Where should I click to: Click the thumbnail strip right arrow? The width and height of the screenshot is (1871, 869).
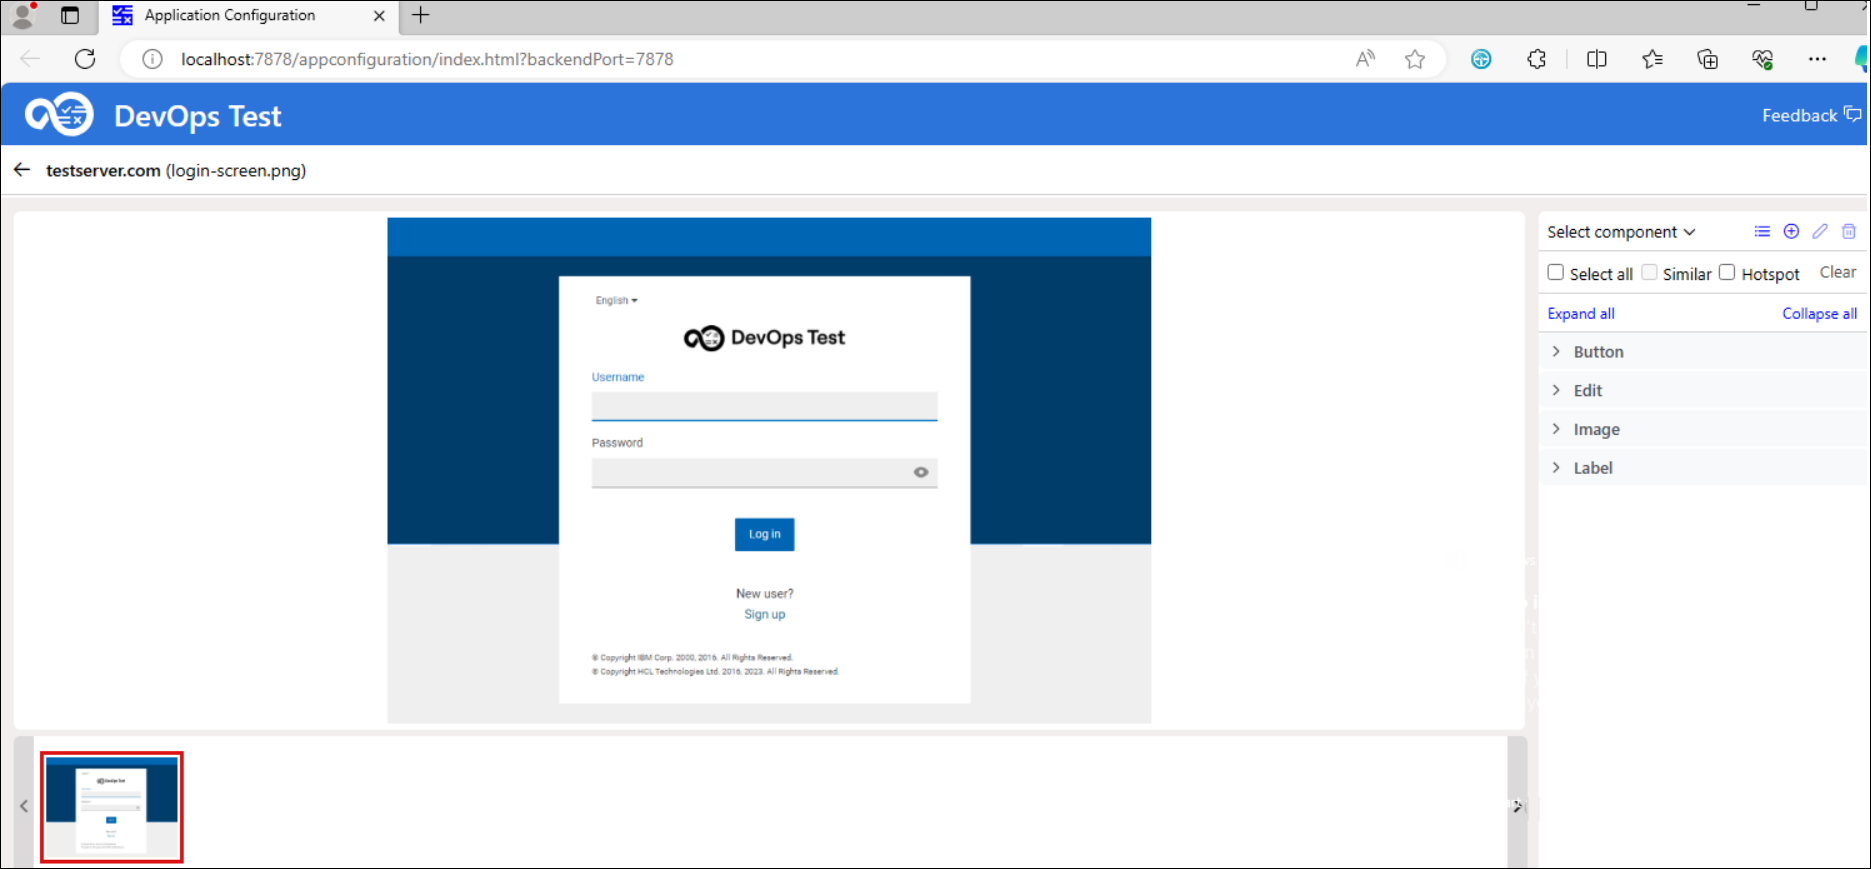click(1517, 806)
